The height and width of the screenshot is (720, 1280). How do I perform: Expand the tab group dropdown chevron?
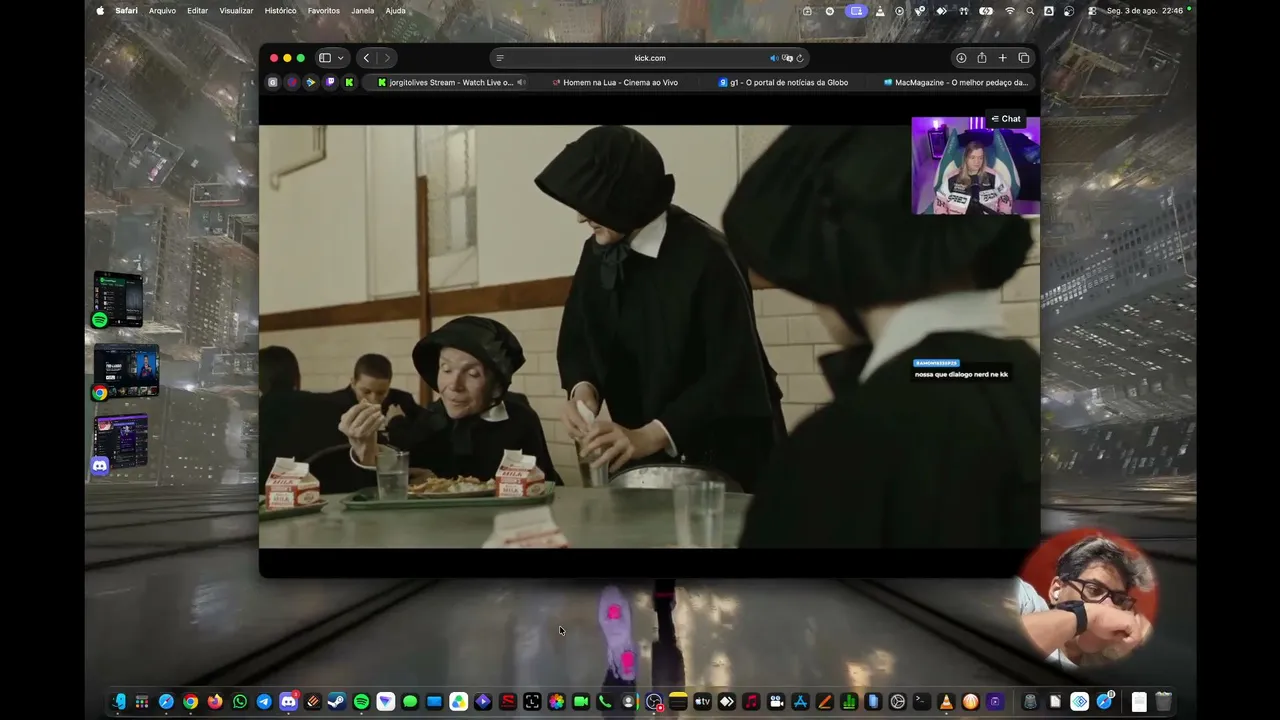pyautogui.click(x=341, y=58)
